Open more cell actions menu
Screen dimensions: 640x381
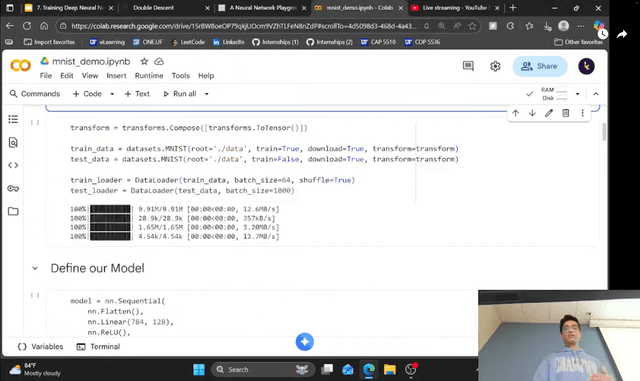(582, 113)
